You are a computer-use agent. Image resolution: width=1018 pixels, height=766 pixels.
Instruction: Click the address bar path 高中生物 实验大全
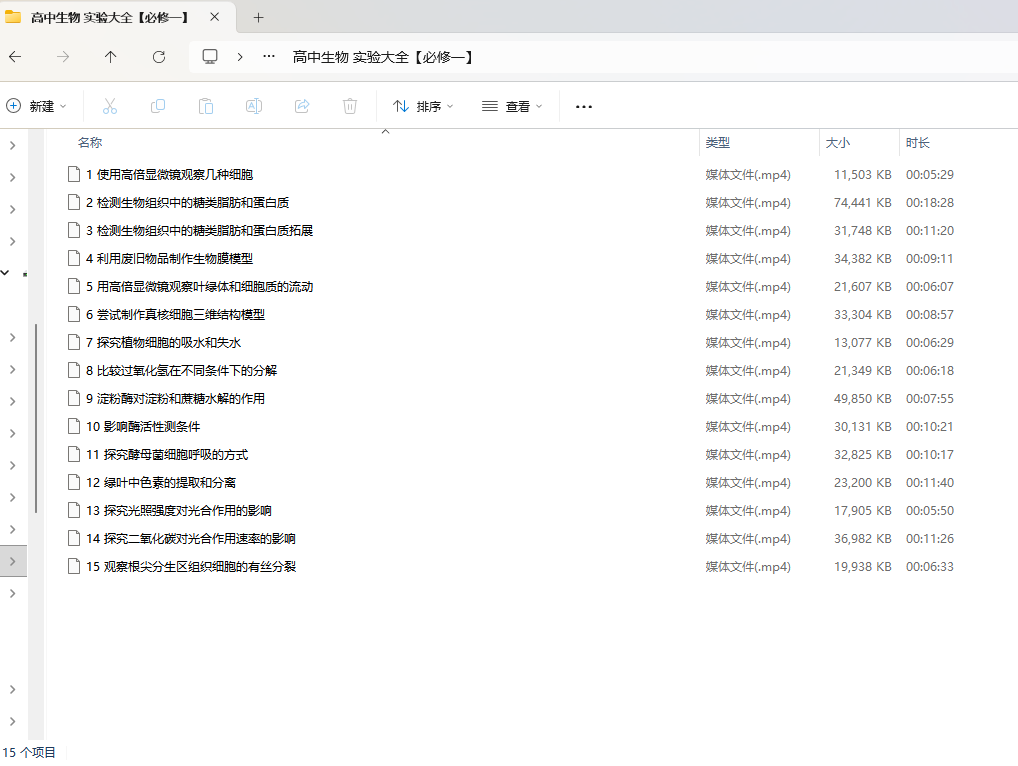pos(382,57)
